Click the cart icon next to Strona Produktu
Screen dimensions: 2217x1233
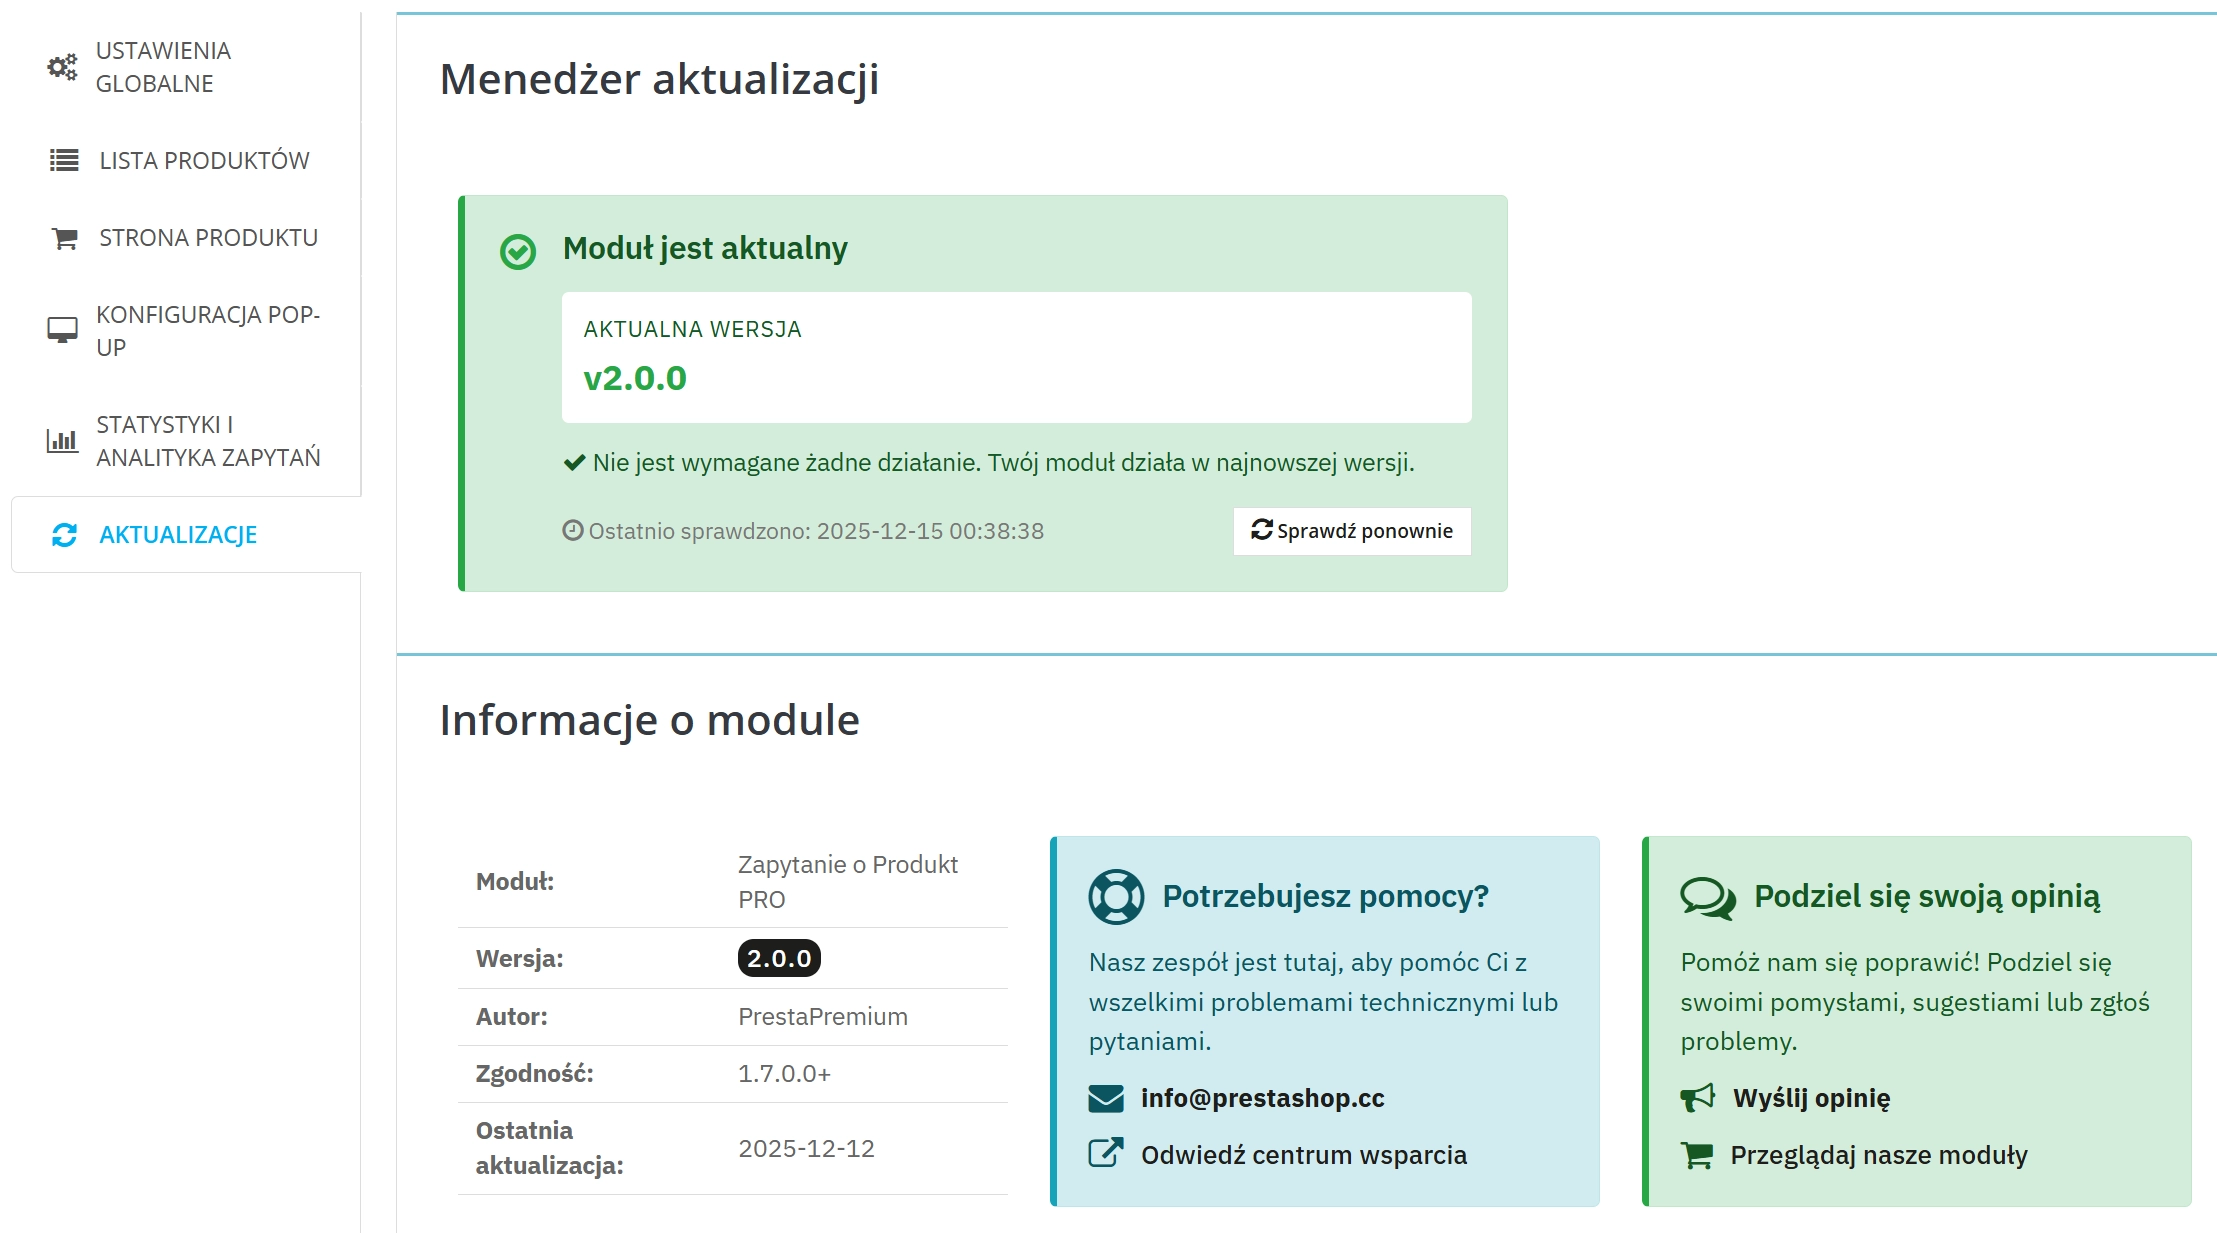pos(62,238)
